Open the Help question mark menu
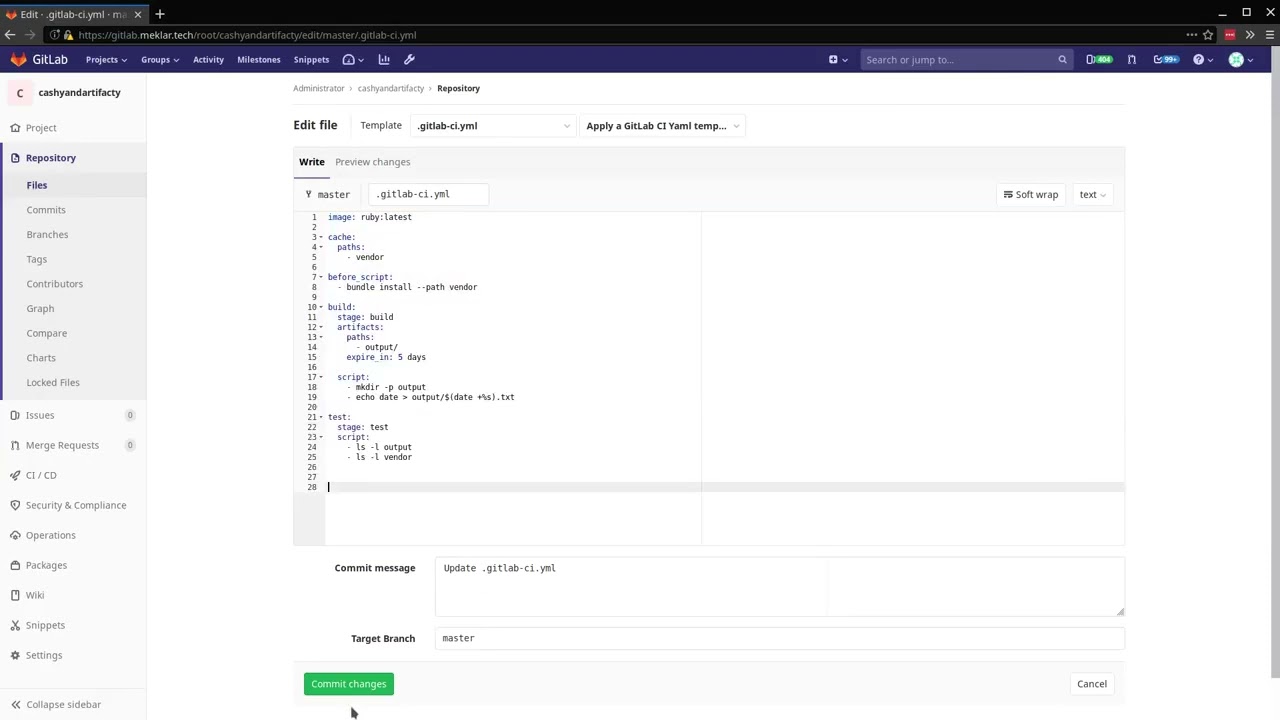 pos(1203,59)
